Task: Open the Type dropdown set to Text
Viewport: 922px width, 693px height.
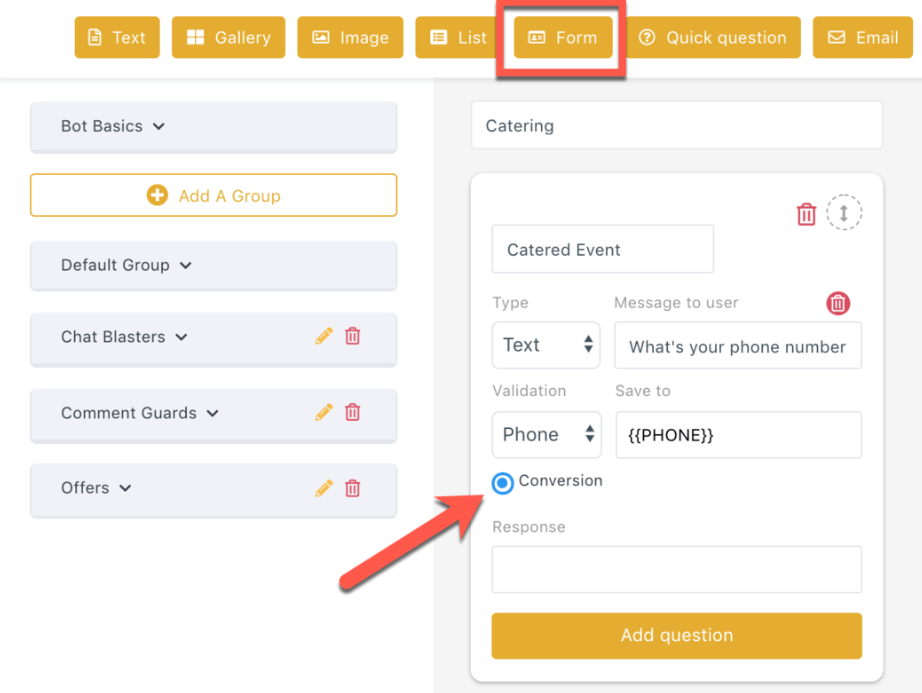Action: 546,345
